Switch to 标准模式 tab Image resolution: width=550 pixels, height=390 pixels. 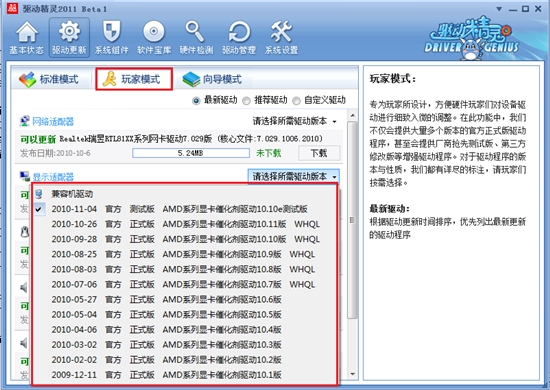[x=49, y=79]
